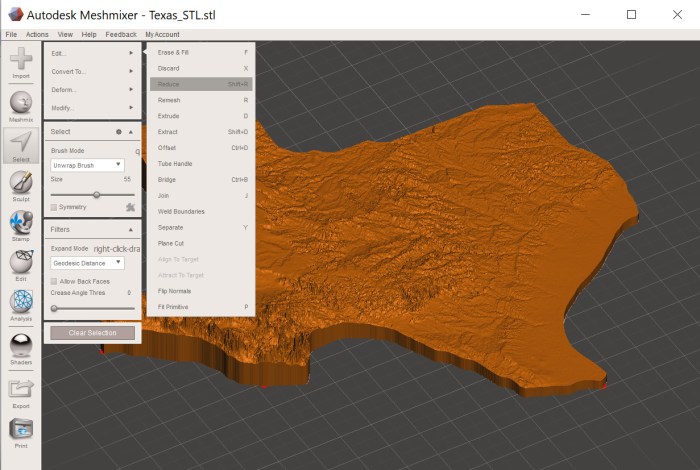Click the Brush Mode label
Viewport: 700px width, 470px height.
tap(67, 150)
